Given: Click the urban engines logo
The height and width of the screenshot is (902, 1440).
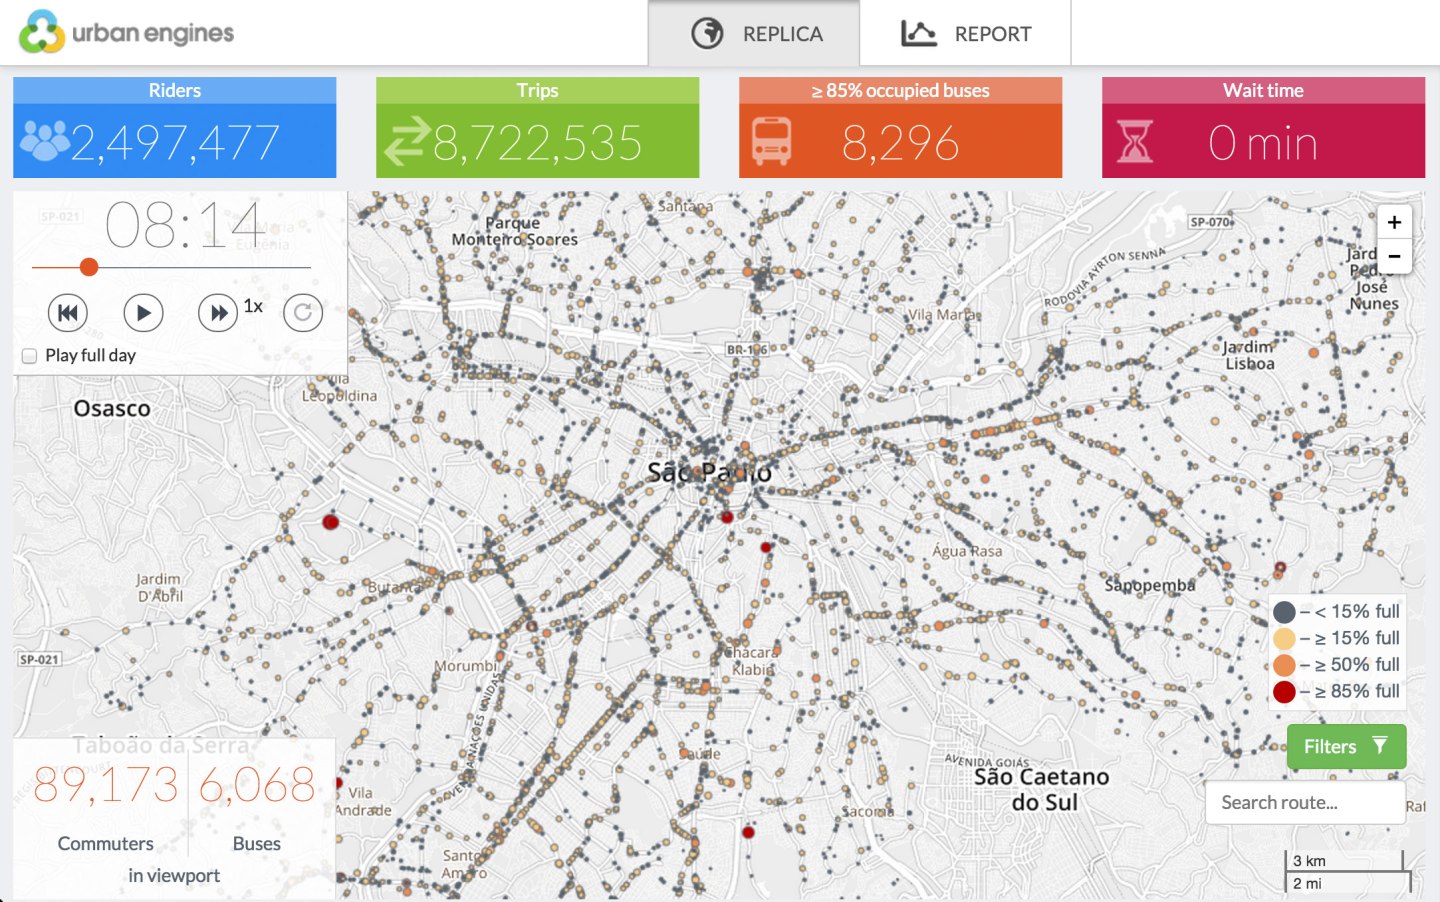Looking at the screenshot, I should coord(126,32).
